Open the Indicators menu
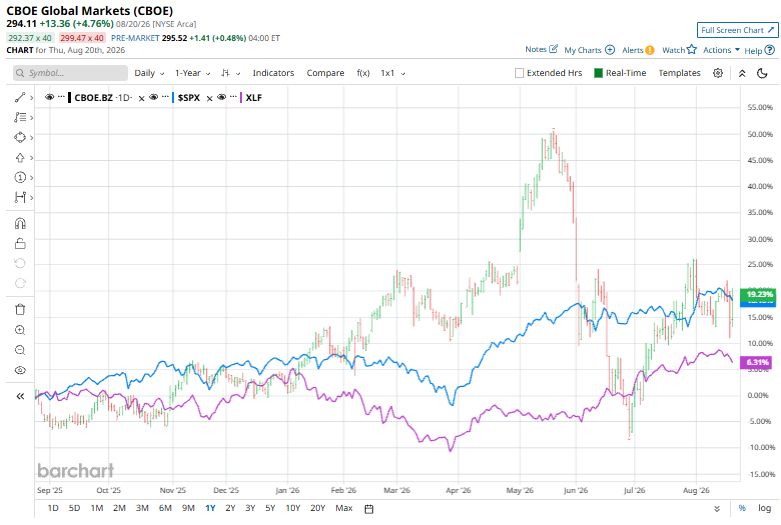 [273, 73]
